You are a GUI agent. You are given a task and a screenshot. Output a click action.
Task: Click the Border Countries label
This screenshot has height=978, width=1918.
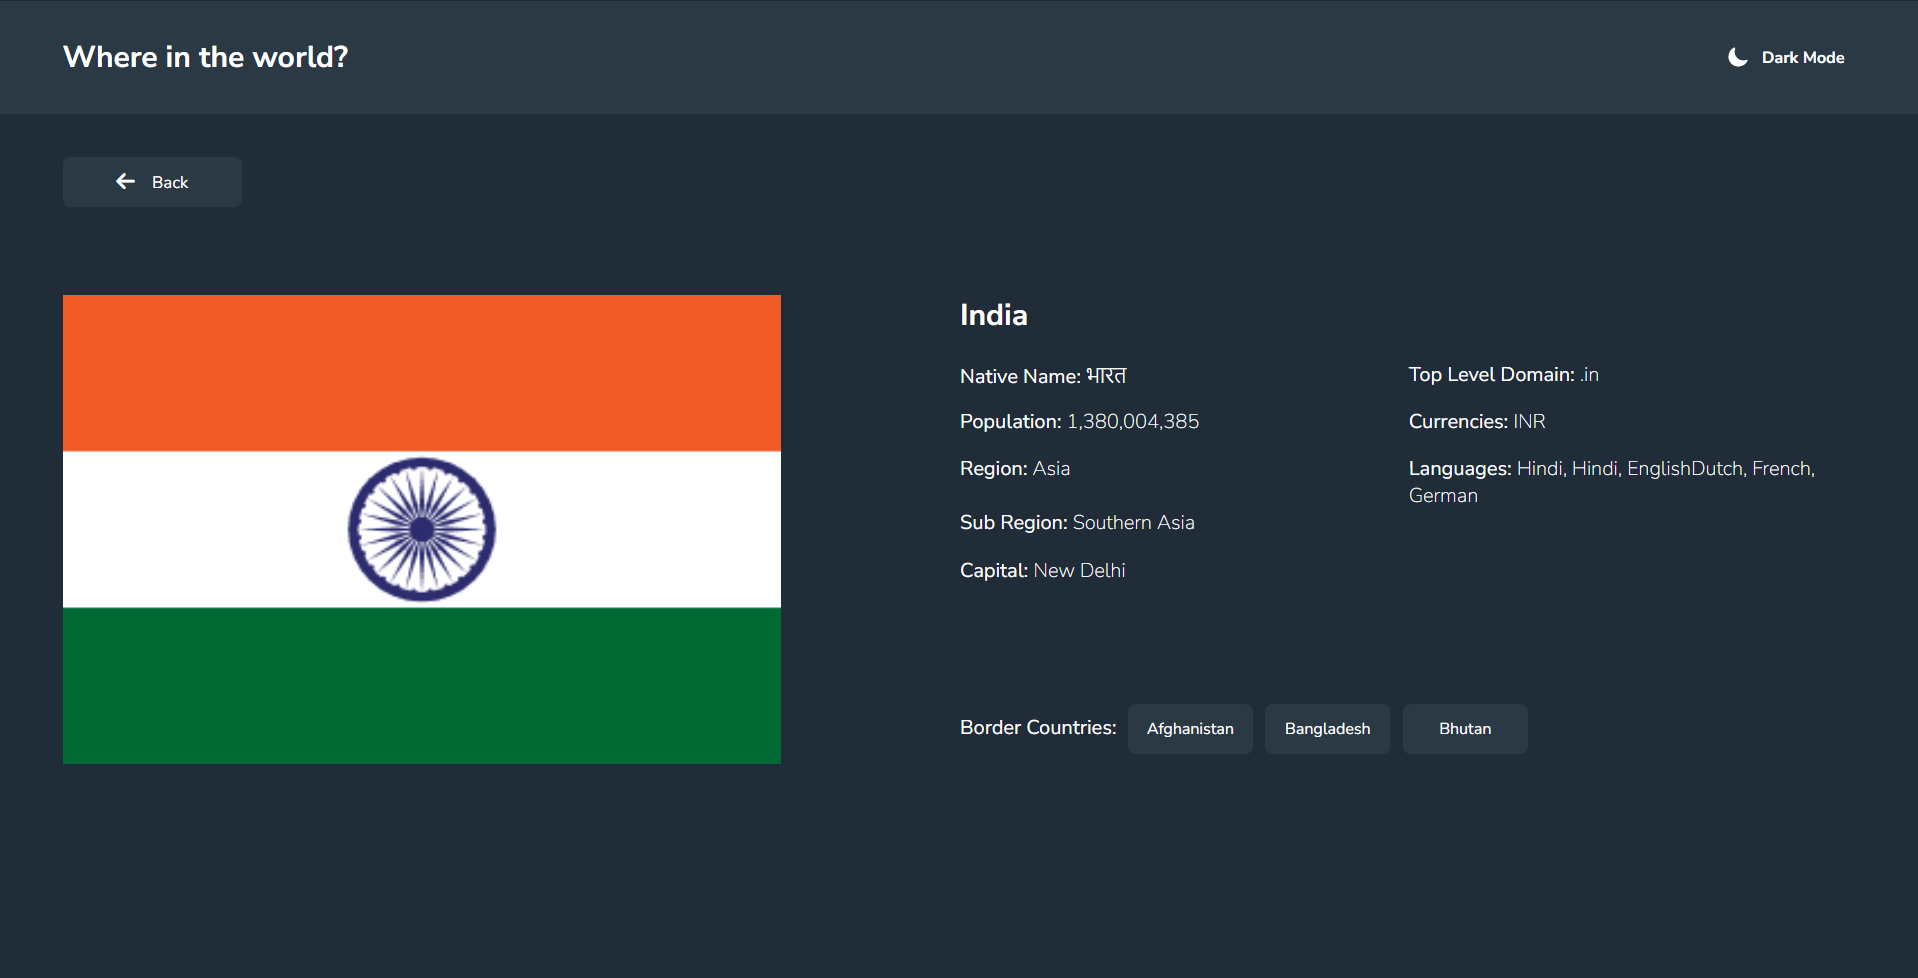point(1038,728)
